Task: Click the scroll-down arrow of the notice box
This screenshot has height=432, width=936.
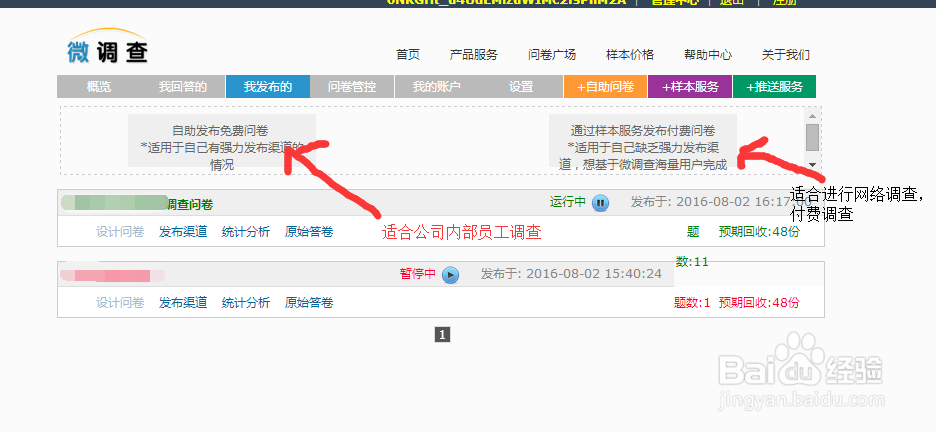Action: coord(812,164)
